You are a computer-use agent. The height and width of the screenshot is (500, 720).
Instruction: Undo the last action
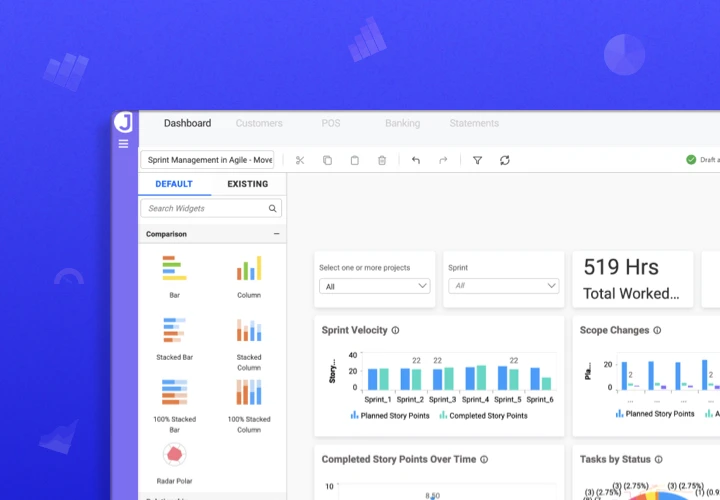(416, 160)
